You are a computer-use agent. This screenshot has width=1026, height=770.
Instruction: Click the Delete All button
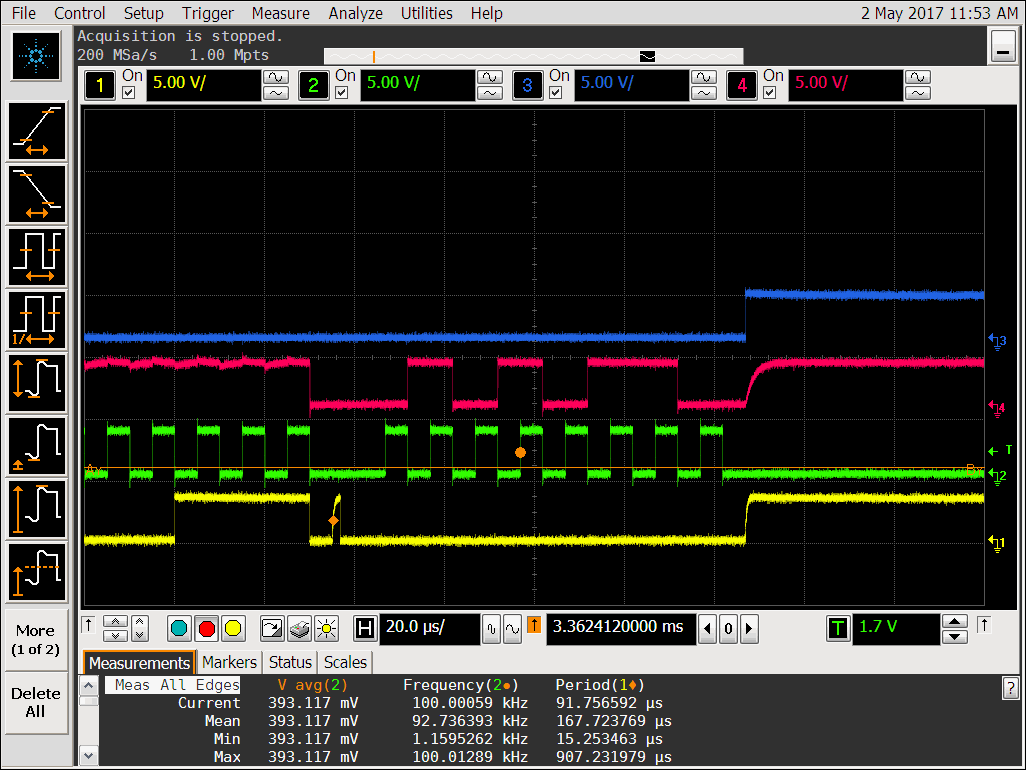[36, 703]
